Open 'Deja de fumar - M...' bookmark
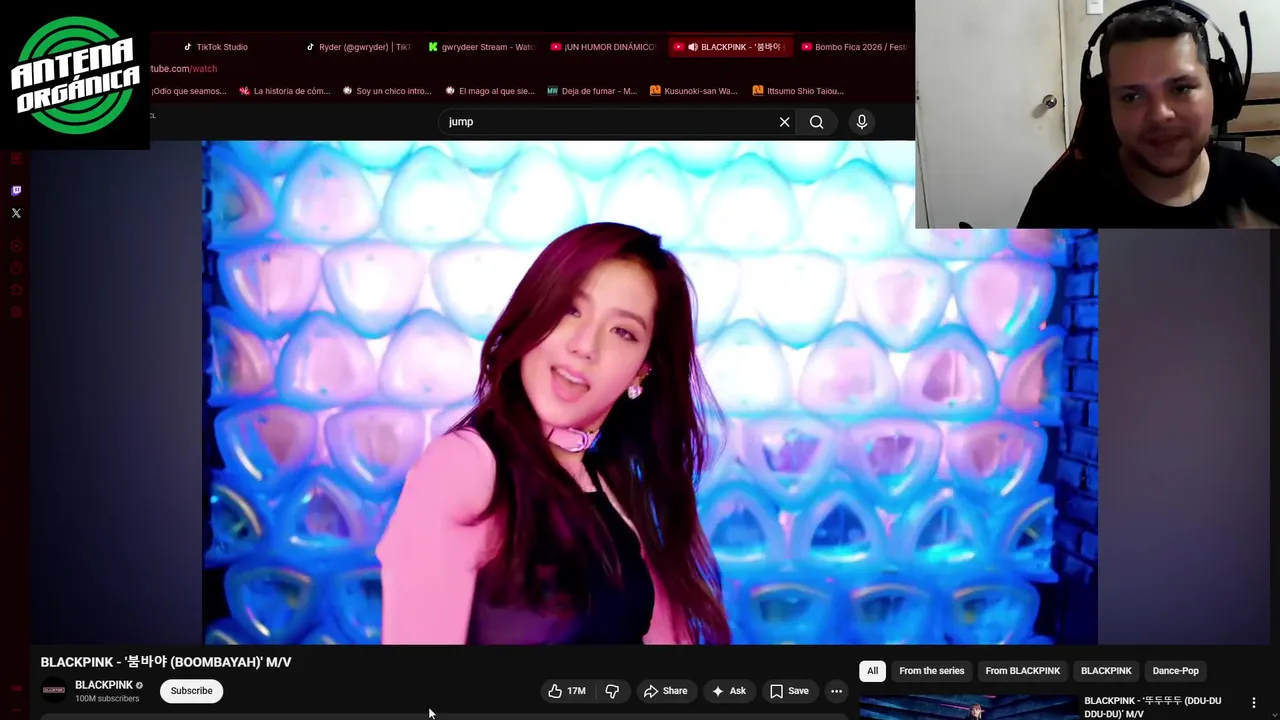The width and height of the screenshot is (1280, 720). [592, 91]
